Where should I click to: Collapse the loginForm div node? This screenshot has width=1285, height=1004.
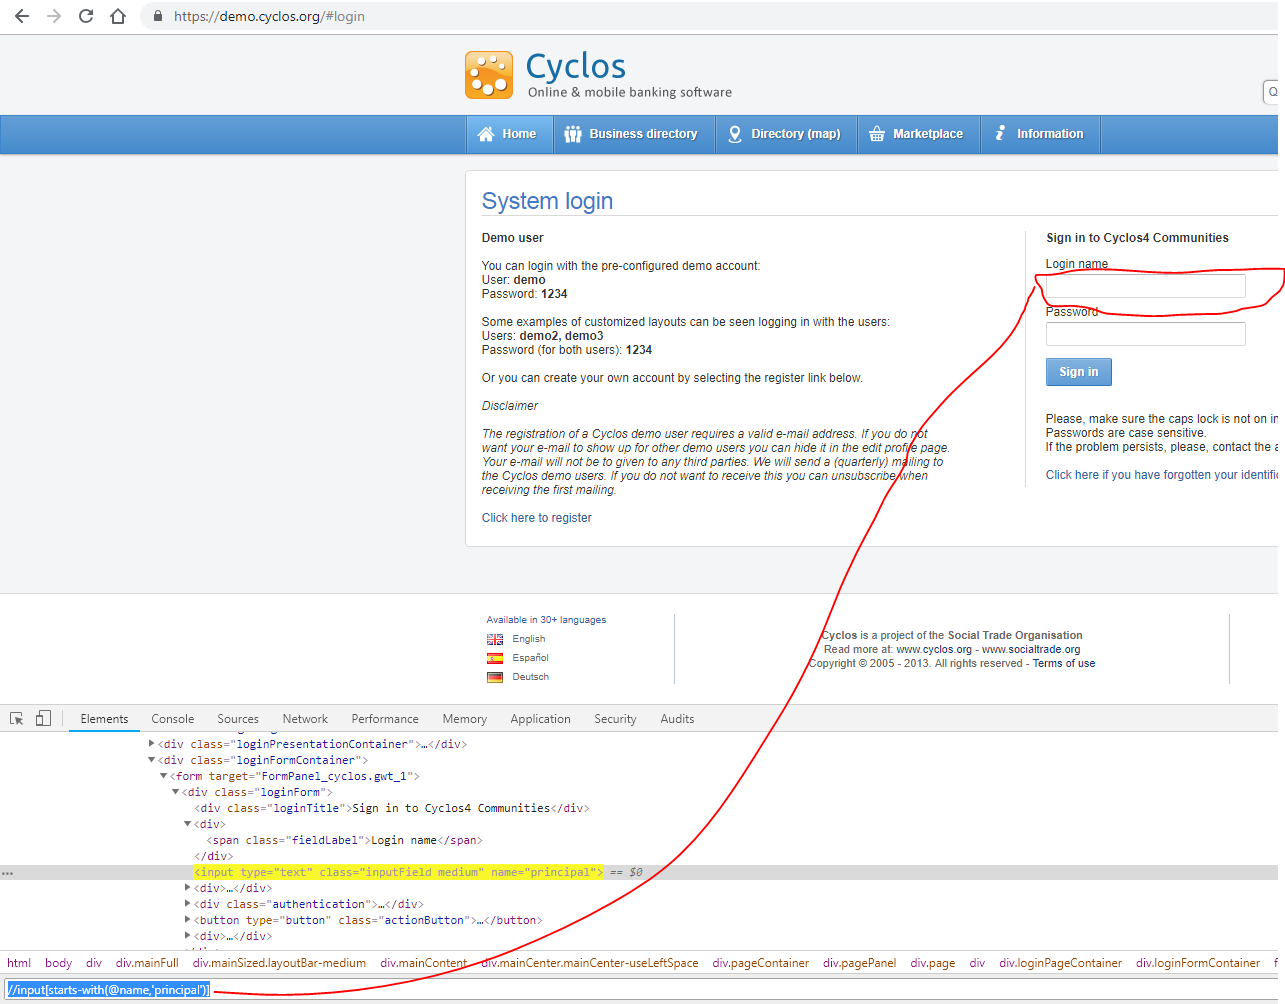pyautogui.click(x=176, y=792)
